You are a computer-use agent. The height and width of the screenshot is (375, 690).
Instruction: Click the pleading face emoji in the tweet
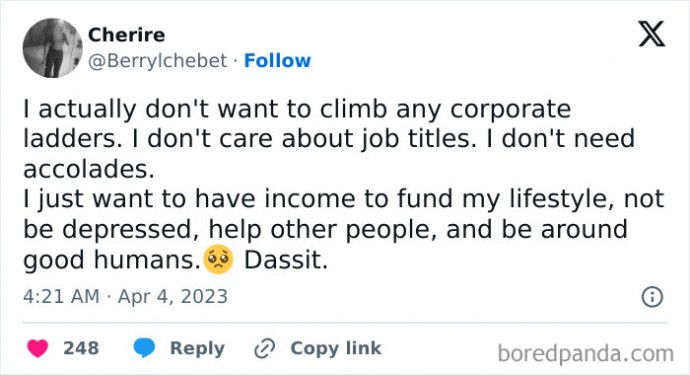(x=219, y=259)
